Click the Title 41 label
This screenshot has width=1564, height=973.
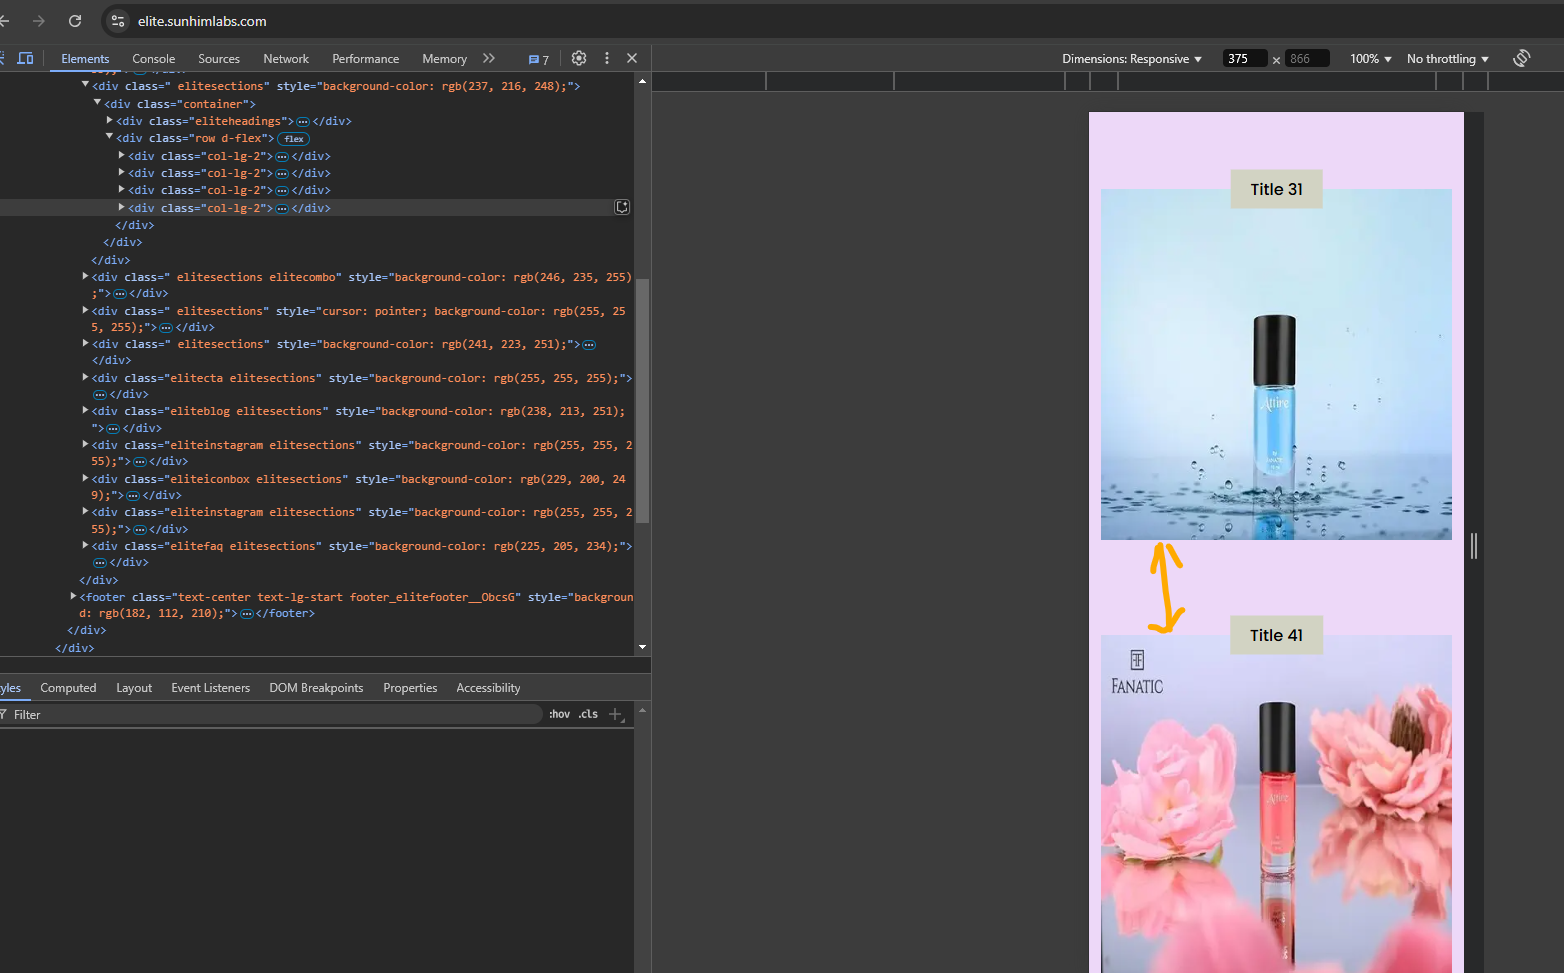tap(1276, 635)
